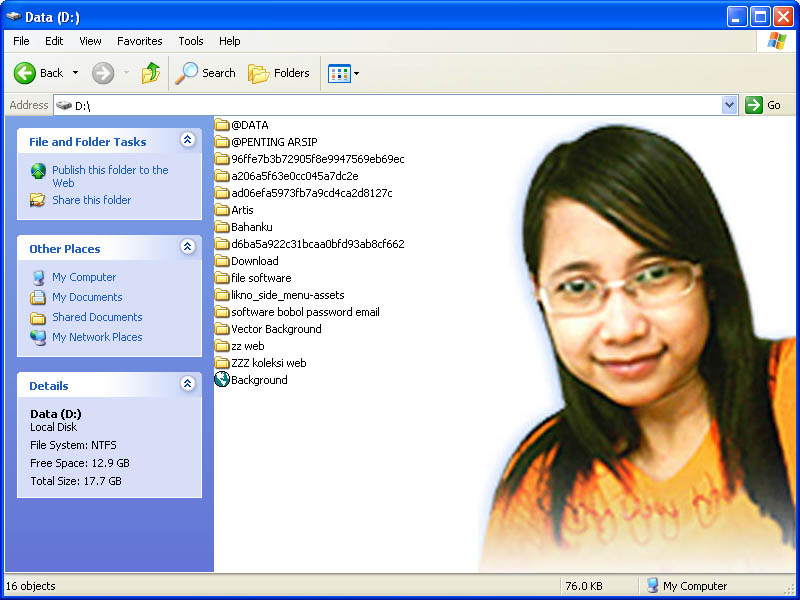Click My Computer in the status bar
Screen dimensions: 800x600
click(687, 586)
